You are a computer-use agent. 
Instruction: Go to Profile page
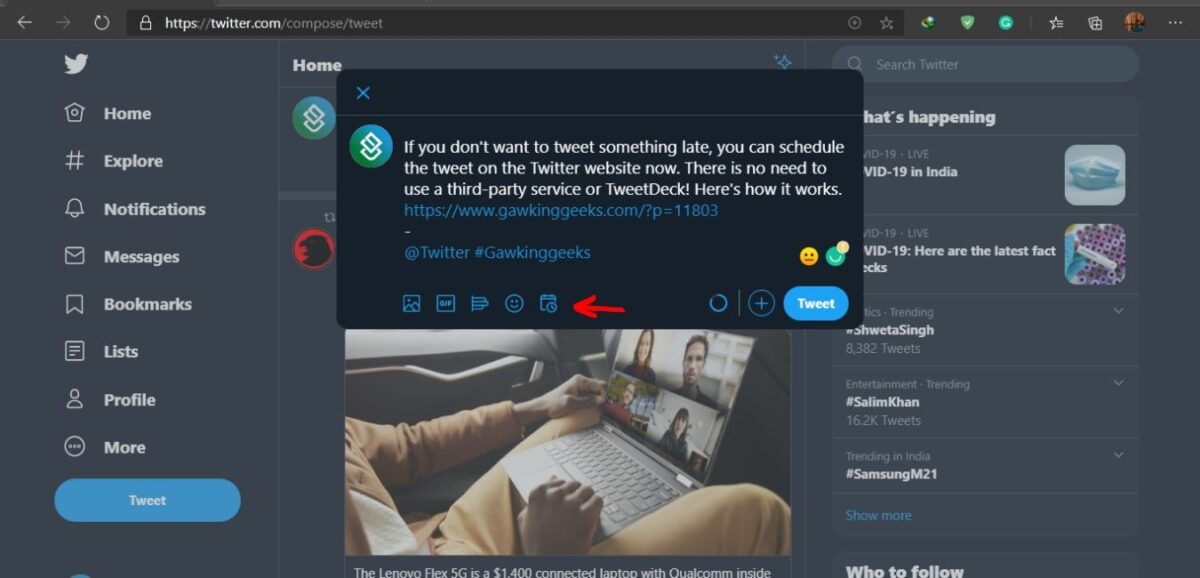(x=109, y=399)
